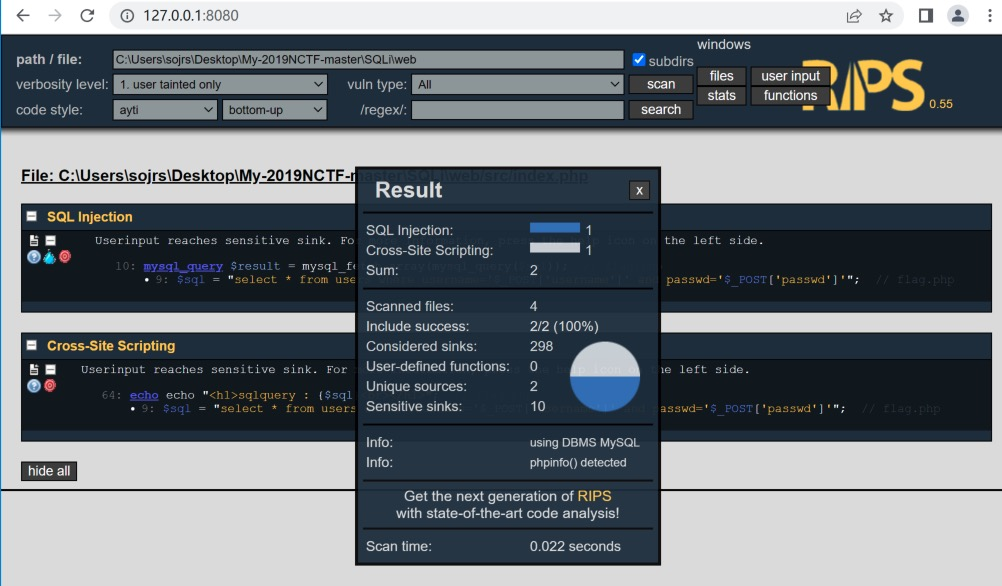Bookmark this tab star
The width and height of the screenshot is (1002, 586).
[x=886, y=15]
